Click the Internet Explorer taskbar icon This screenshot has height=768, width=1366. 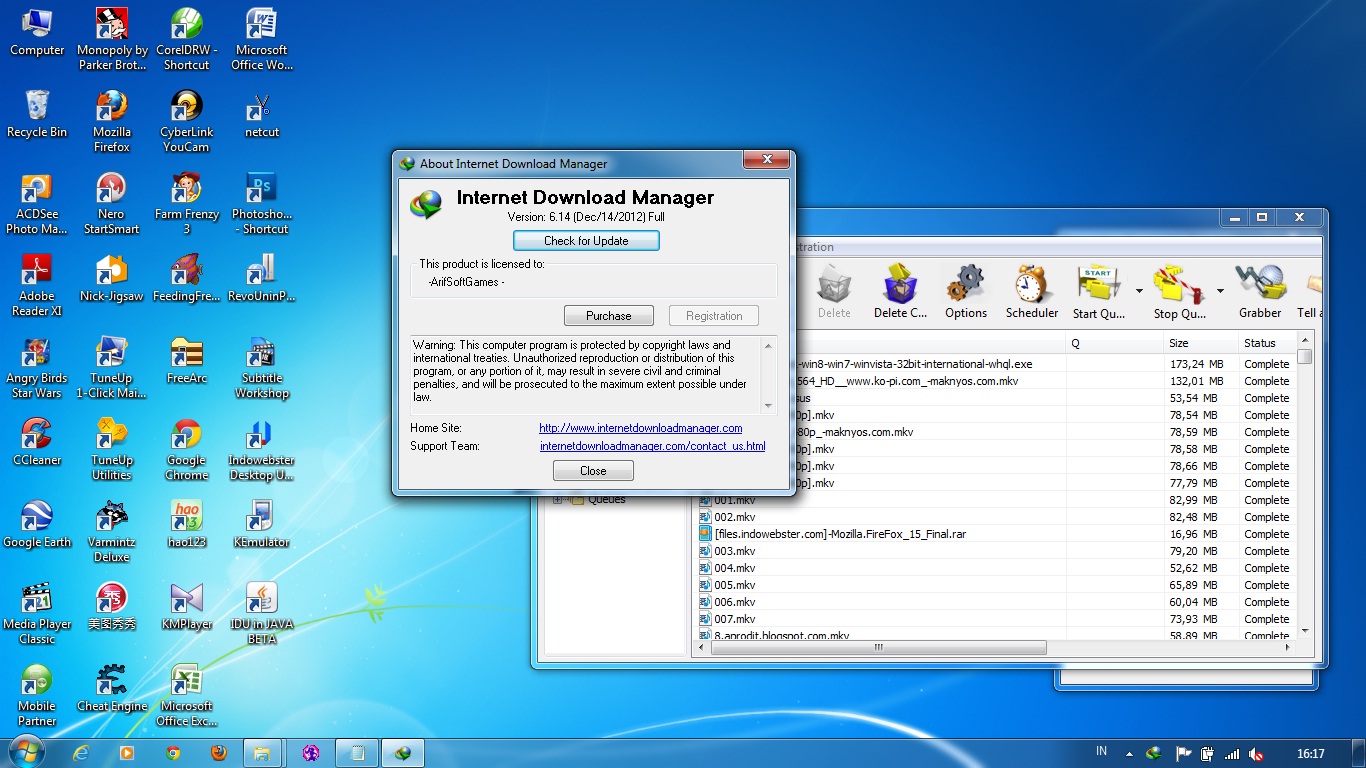(81, 753)
